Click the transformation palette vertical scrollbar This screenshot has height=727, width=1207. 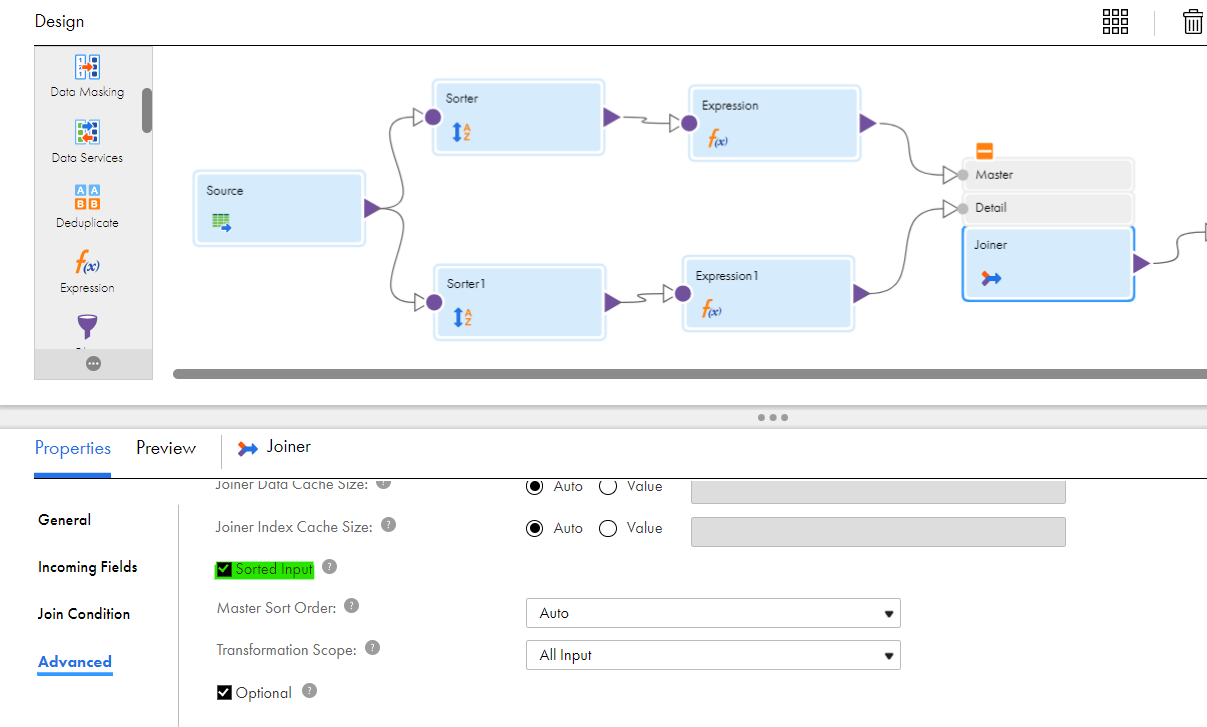click(x=147, y=110)
